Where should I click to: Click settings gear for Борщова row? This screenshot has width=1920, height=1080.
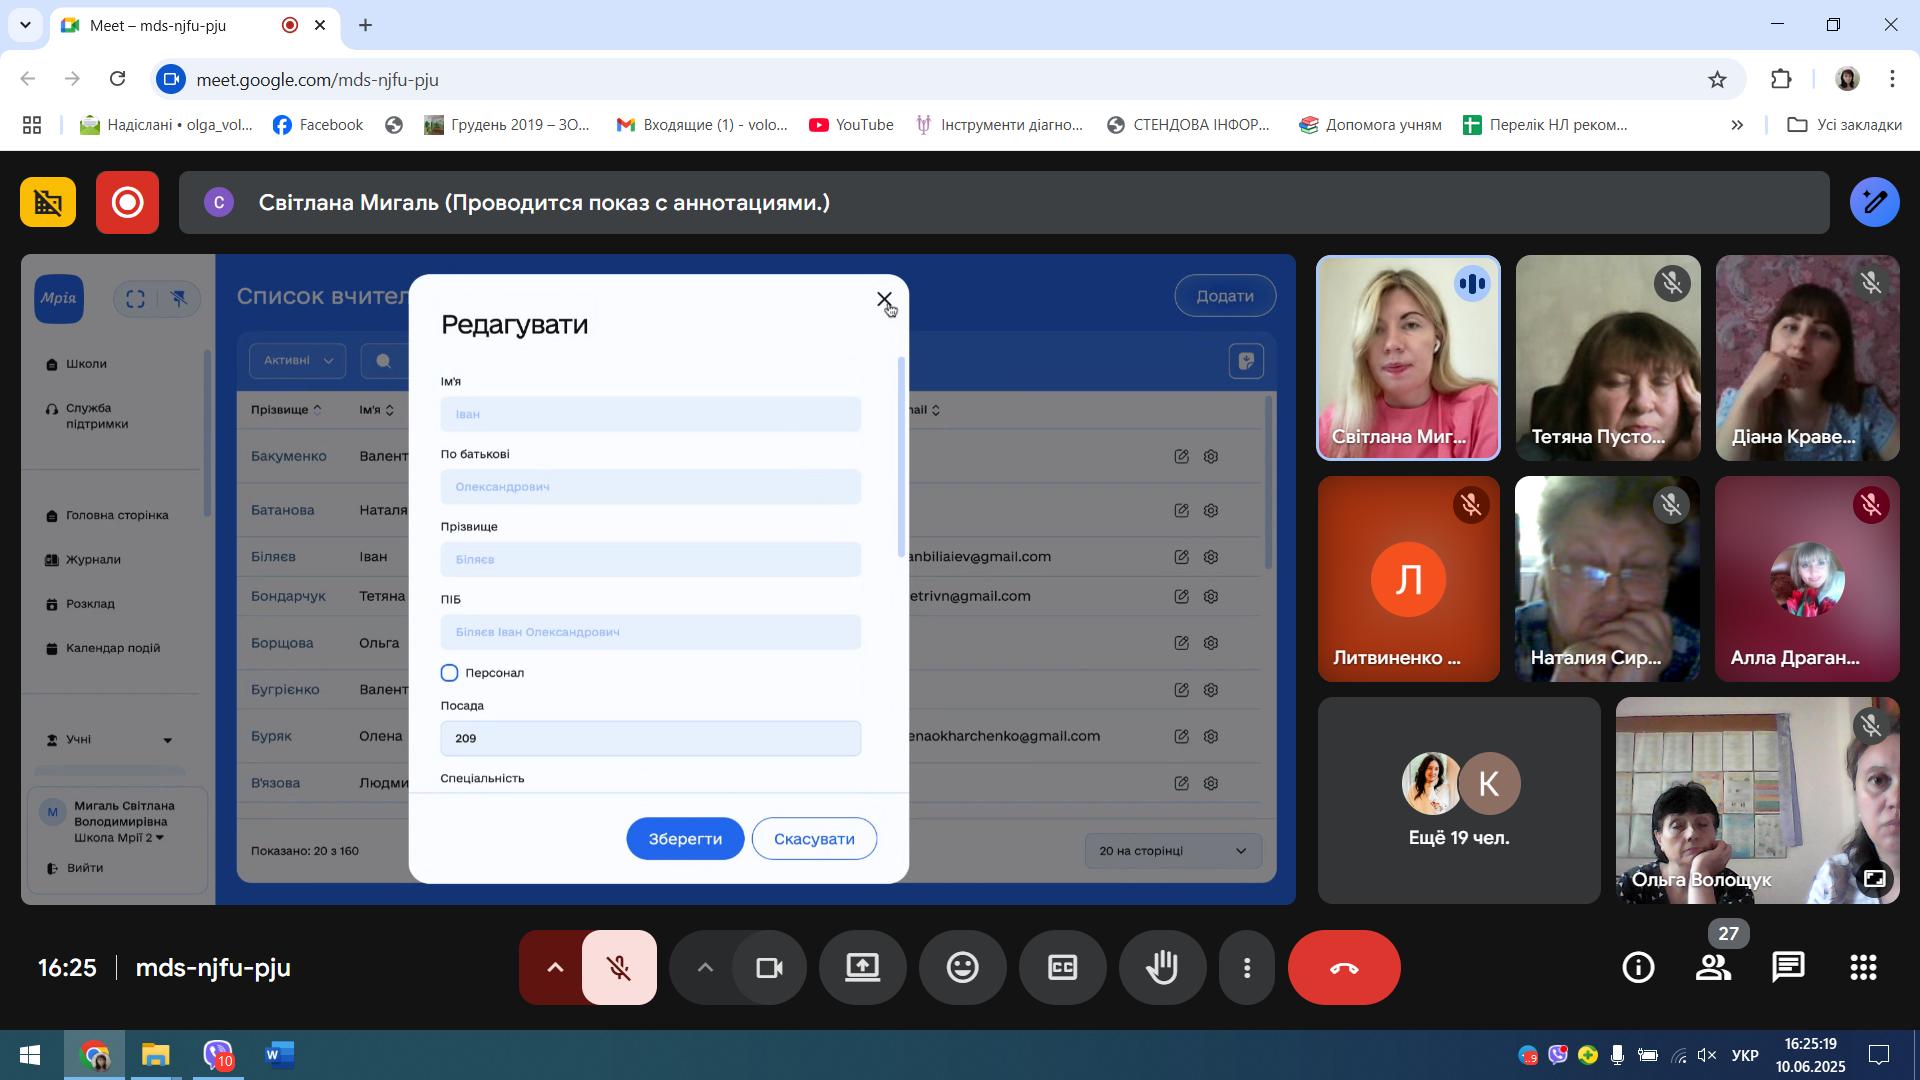(1211, 643)
